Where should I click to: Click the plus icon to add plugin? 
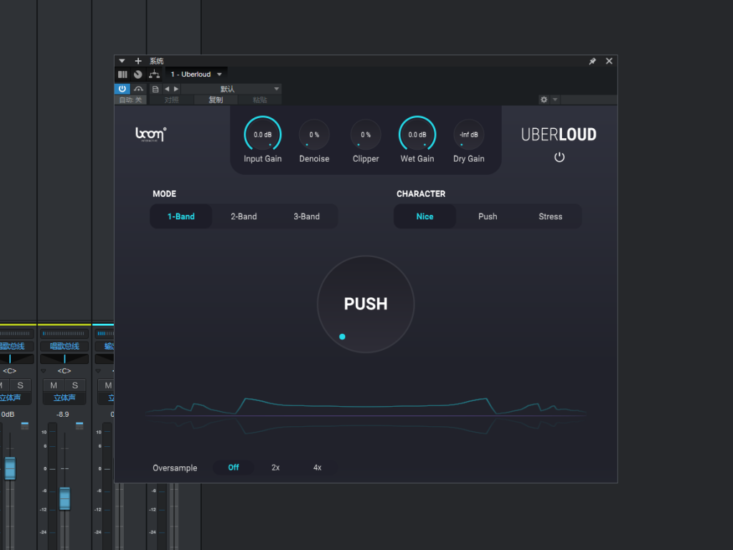[x=138, y=61]
